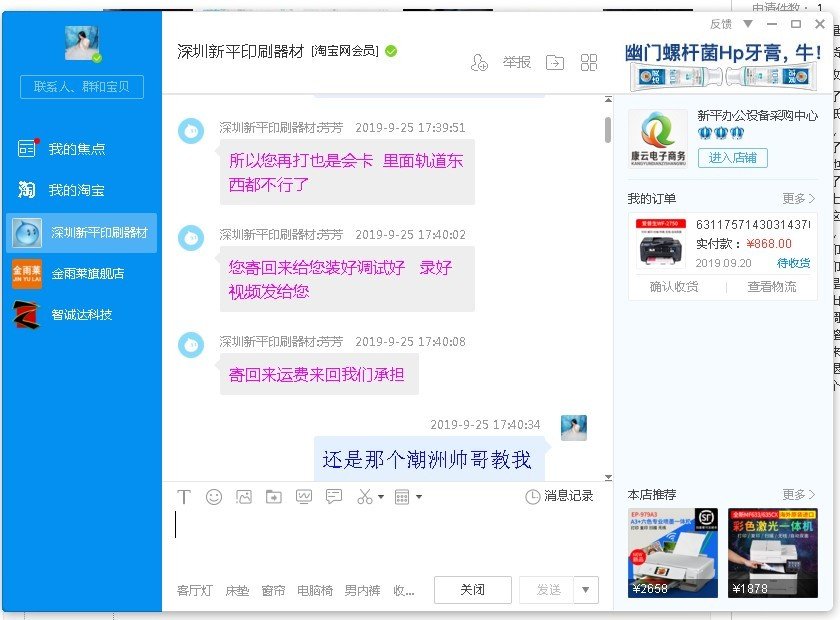
Task: Click the picture icon to send an image
Action: (x=245, y=496)
